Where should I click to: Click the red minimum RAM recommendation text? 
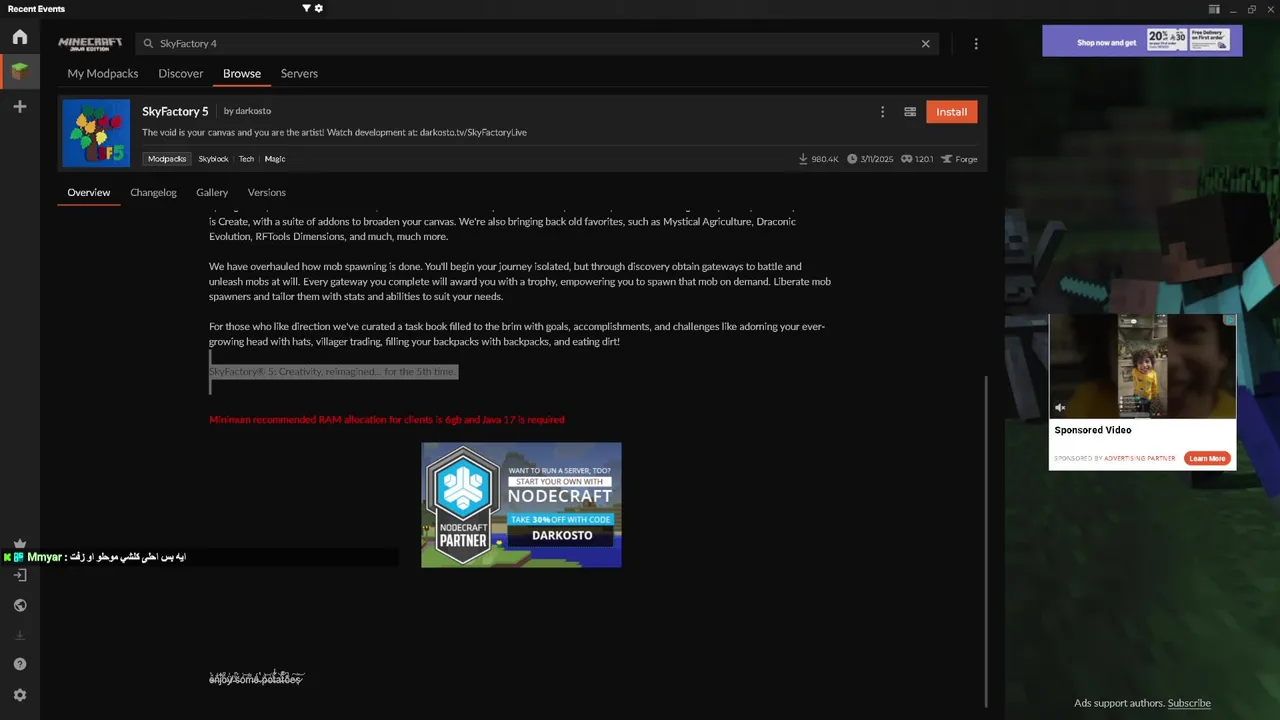click(387, 420)
